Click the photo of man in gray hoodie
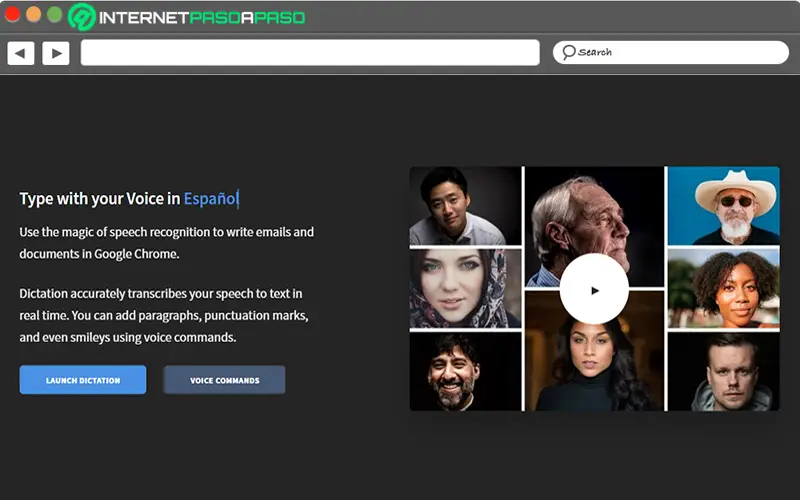Screen dimensions: 800x500 pyautogui.click(x=723, y=371)
